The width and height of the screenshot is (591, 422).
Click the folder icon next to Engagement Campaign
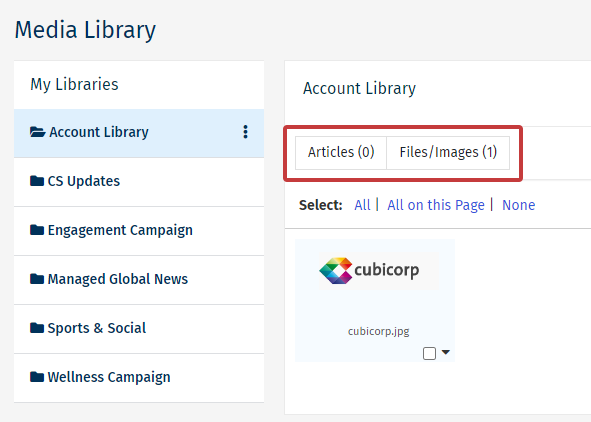click(37, 230)
